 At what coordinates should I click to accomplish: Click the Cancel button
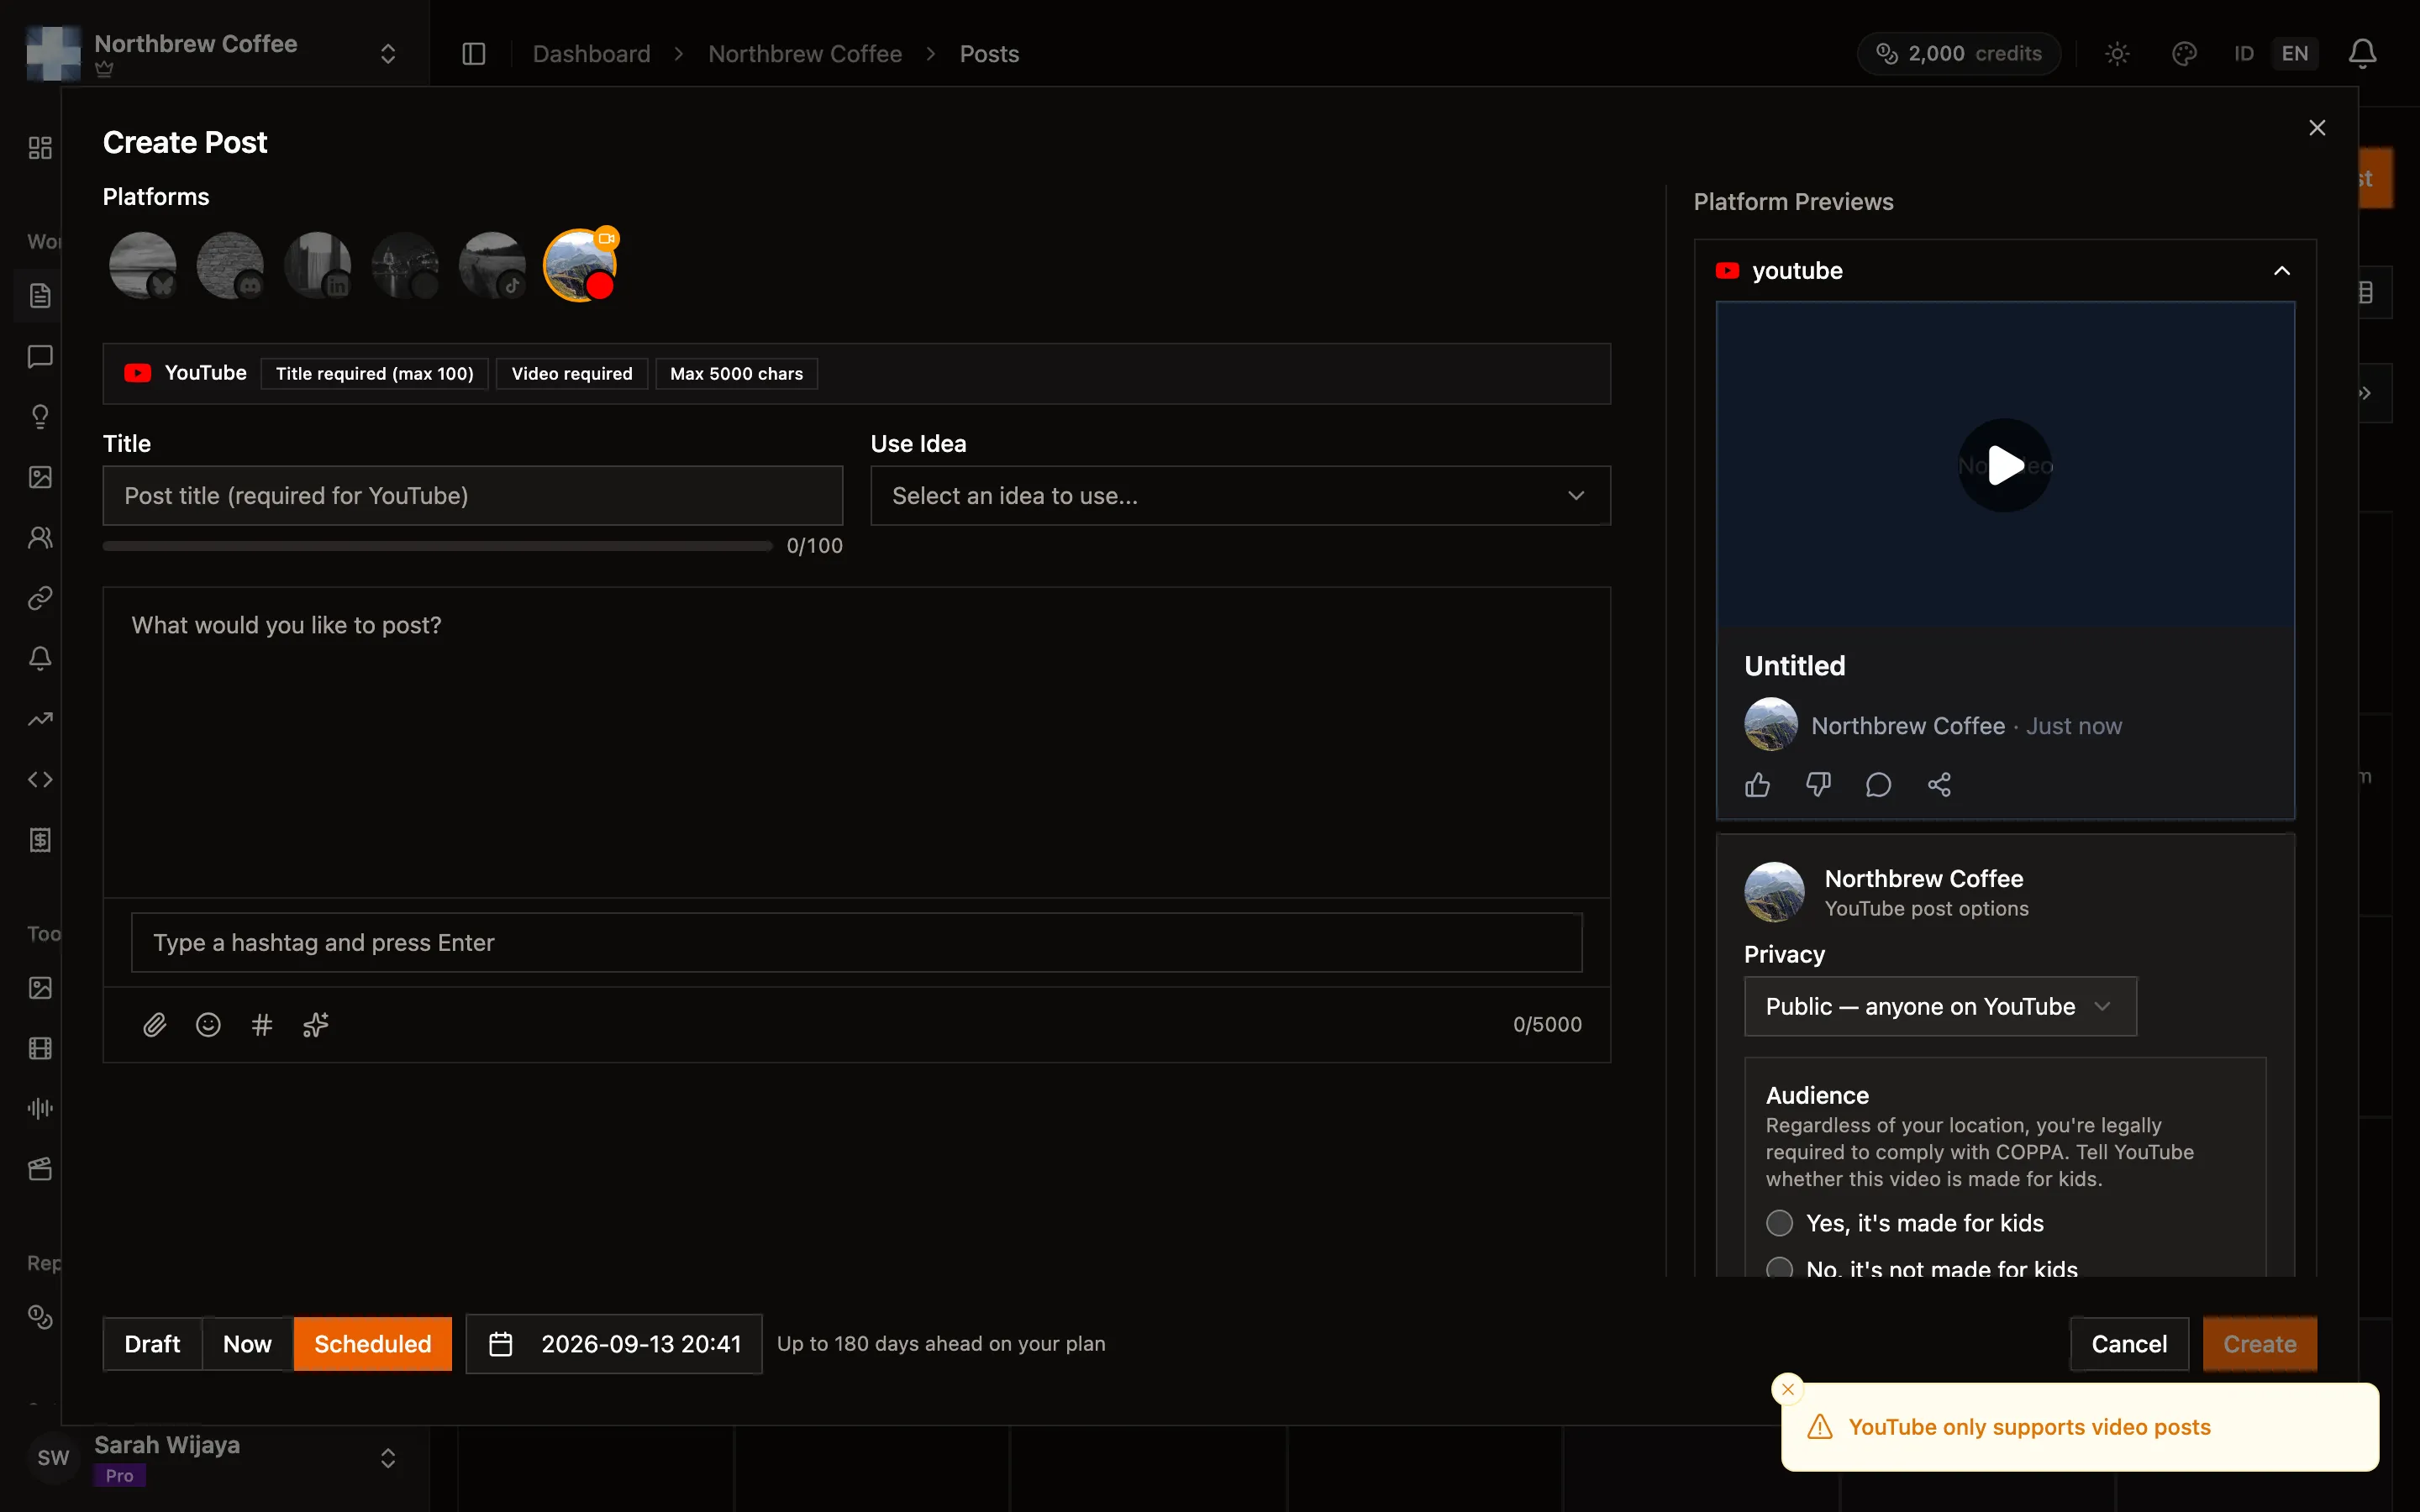coord(2129,1344)
